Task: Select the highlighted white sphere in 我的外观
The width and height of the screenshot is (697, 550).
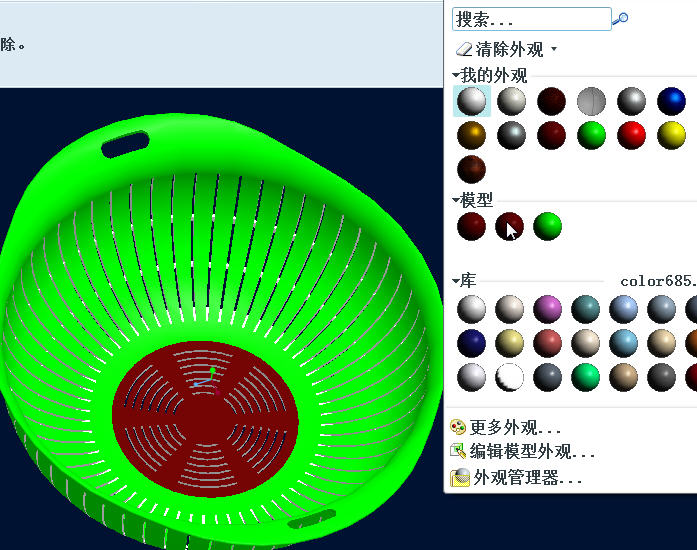Action: pos(472,101)
